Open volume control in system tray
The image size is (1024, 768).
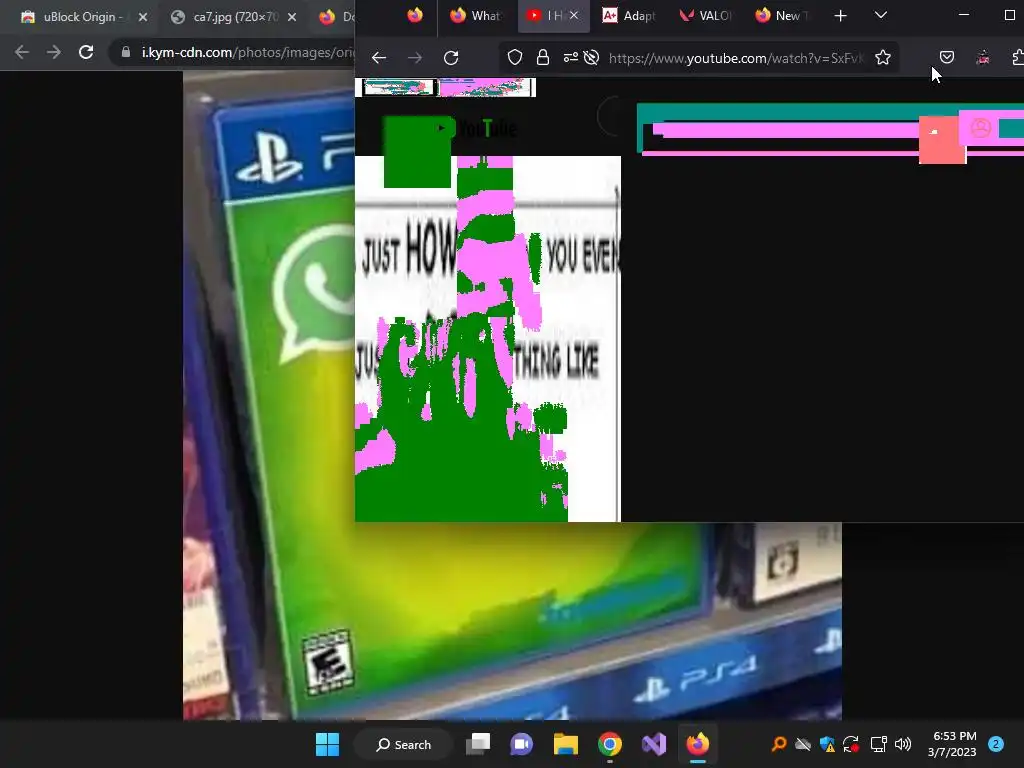tap(903, 744)
